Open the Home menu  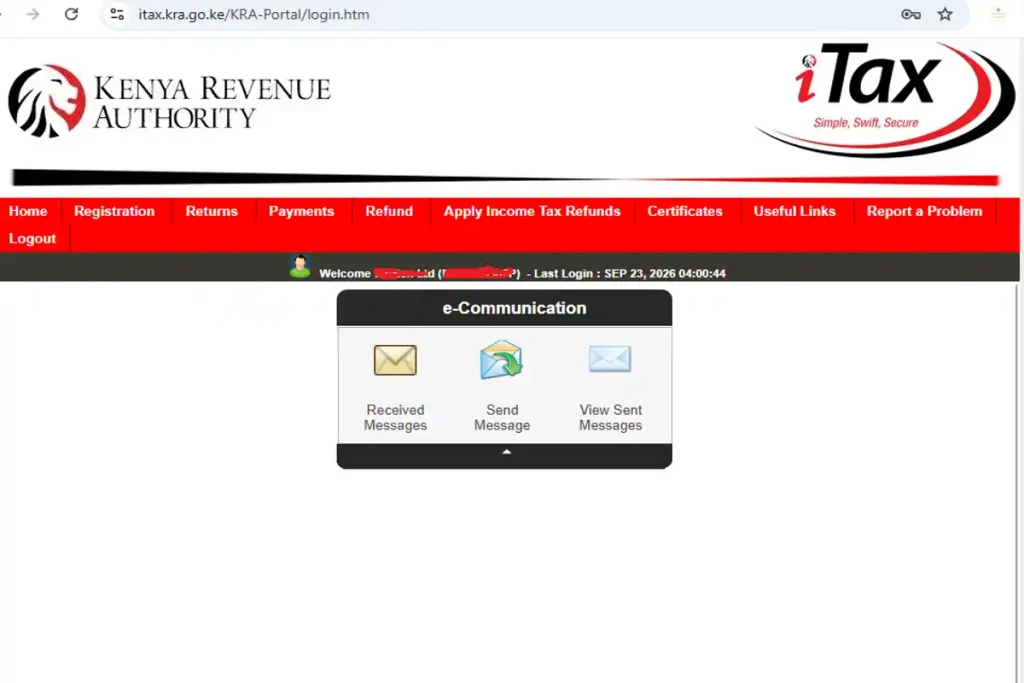(28, 211)
